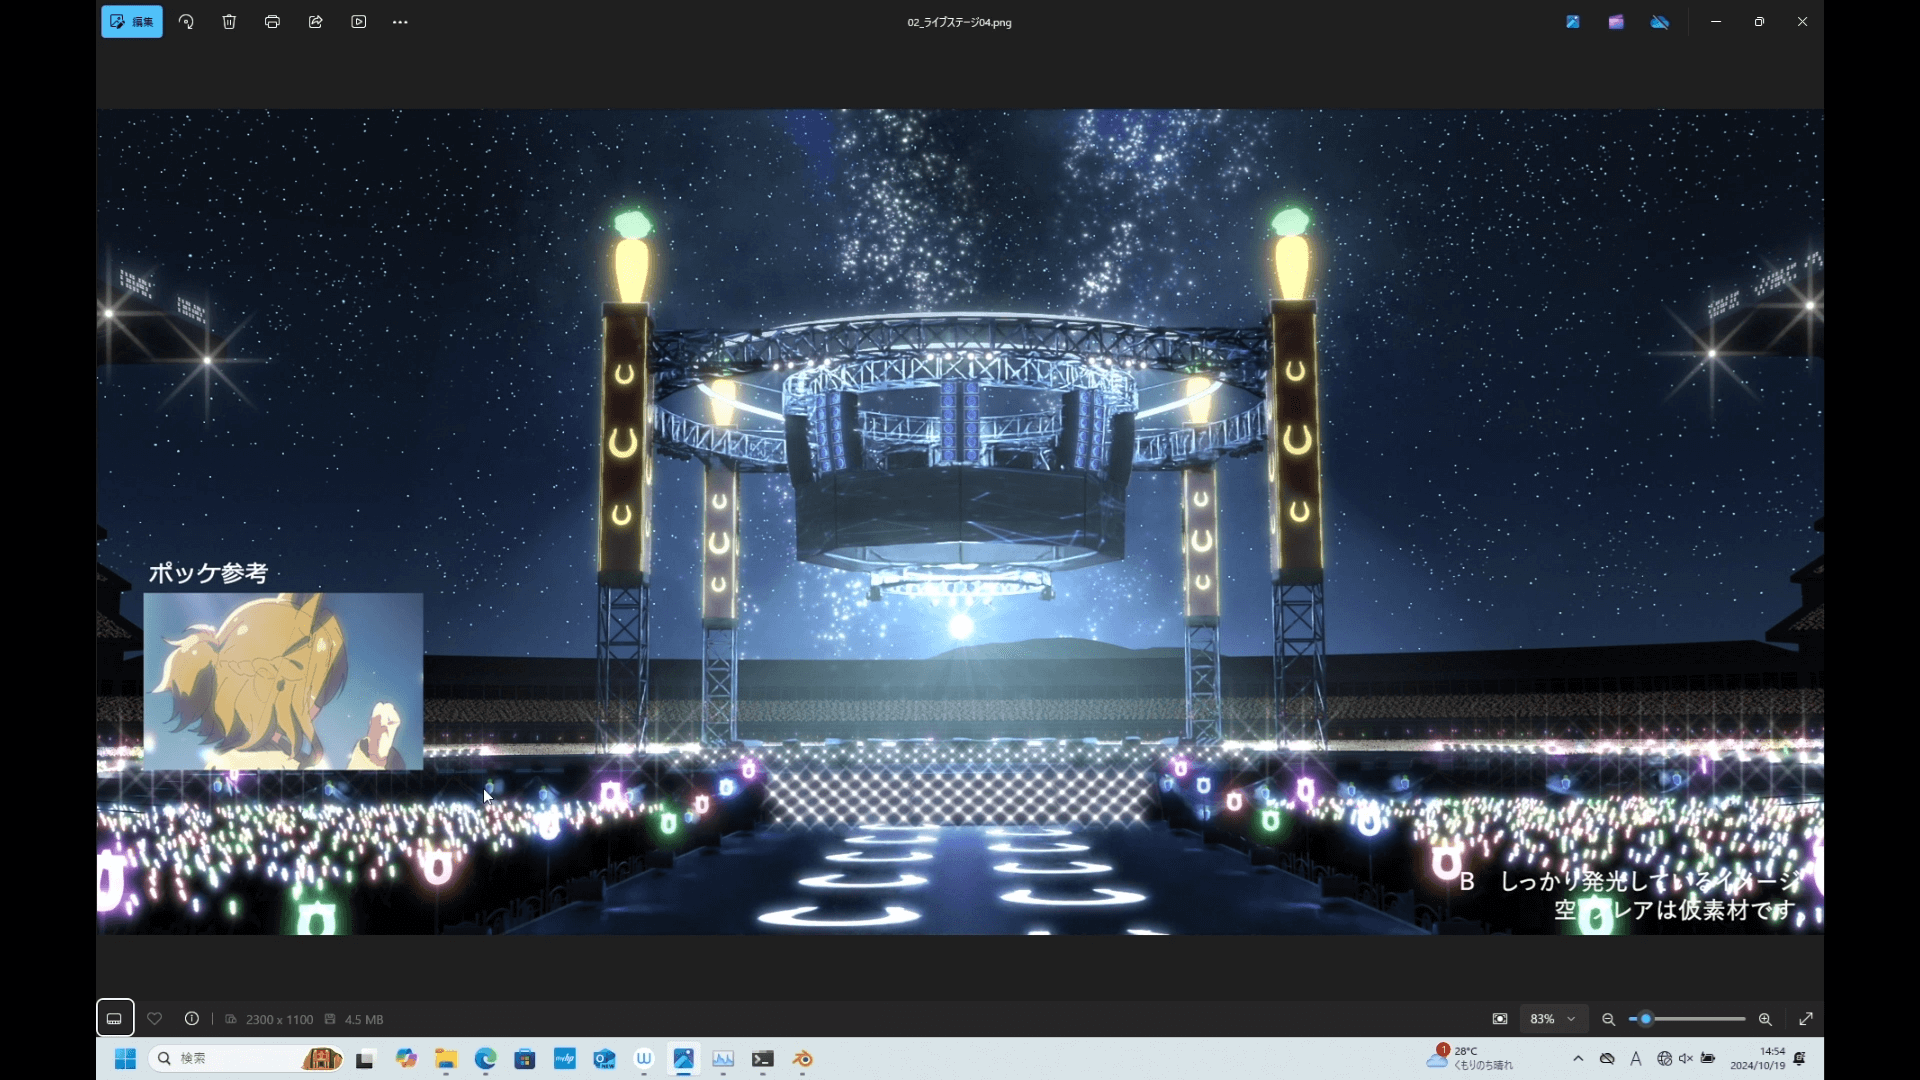Toggle the filmstrip view button

tap(115, 1019)
